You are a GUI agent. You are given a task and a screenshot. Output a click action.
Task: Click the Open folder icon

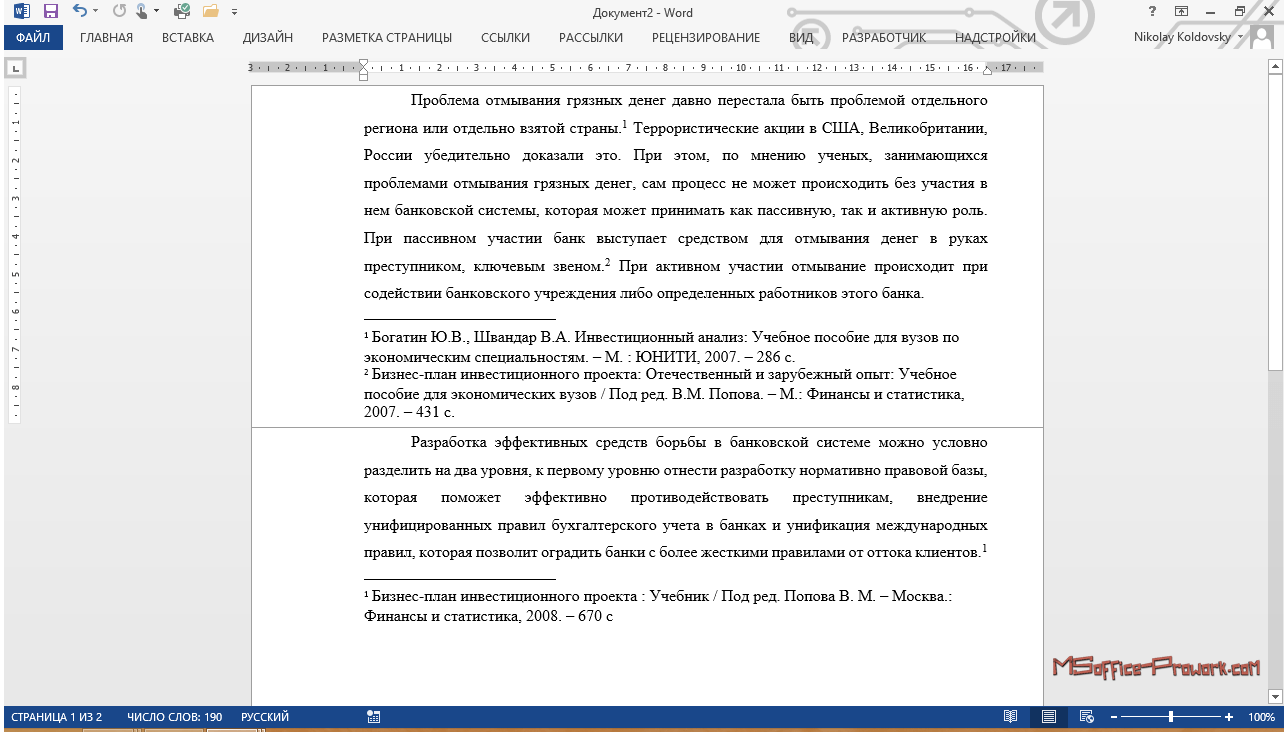[x=210, y=12]
